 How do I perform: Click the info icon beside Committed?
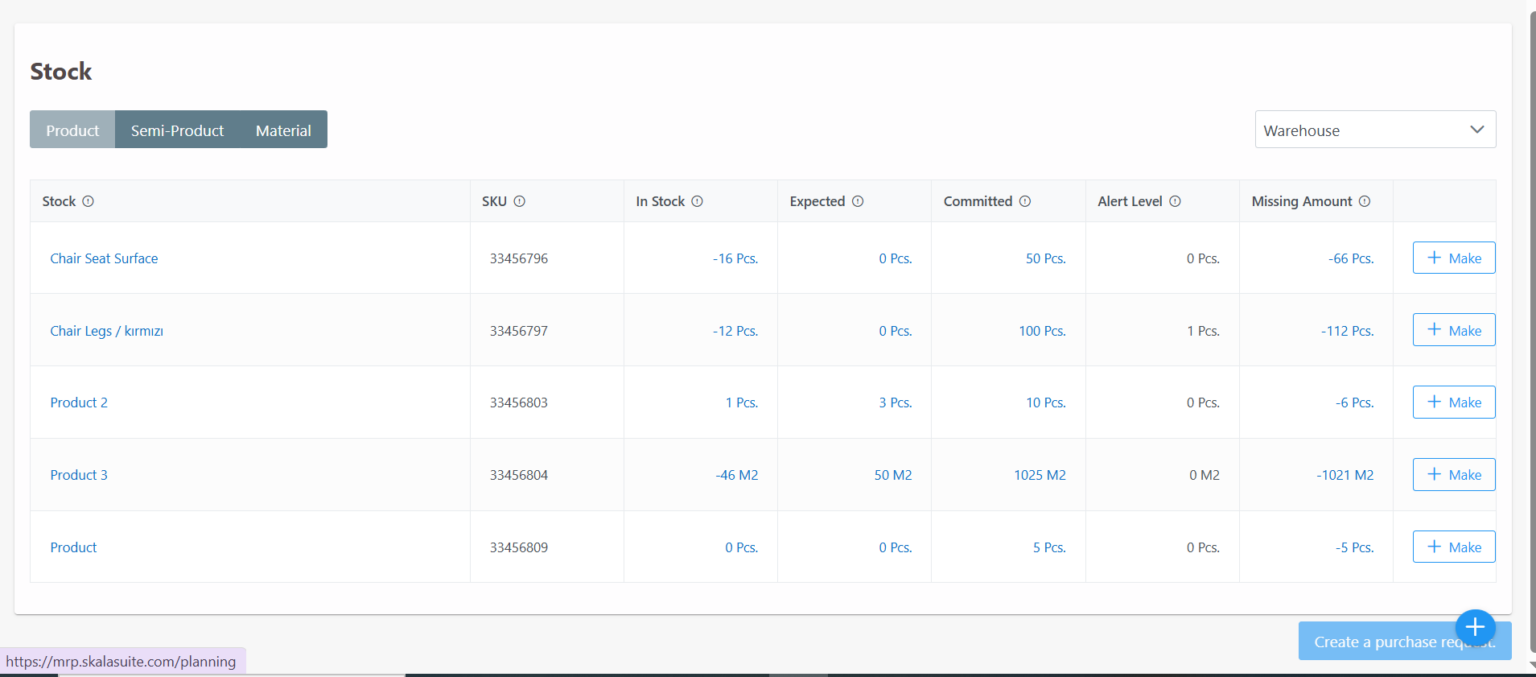coord(1023,201)
